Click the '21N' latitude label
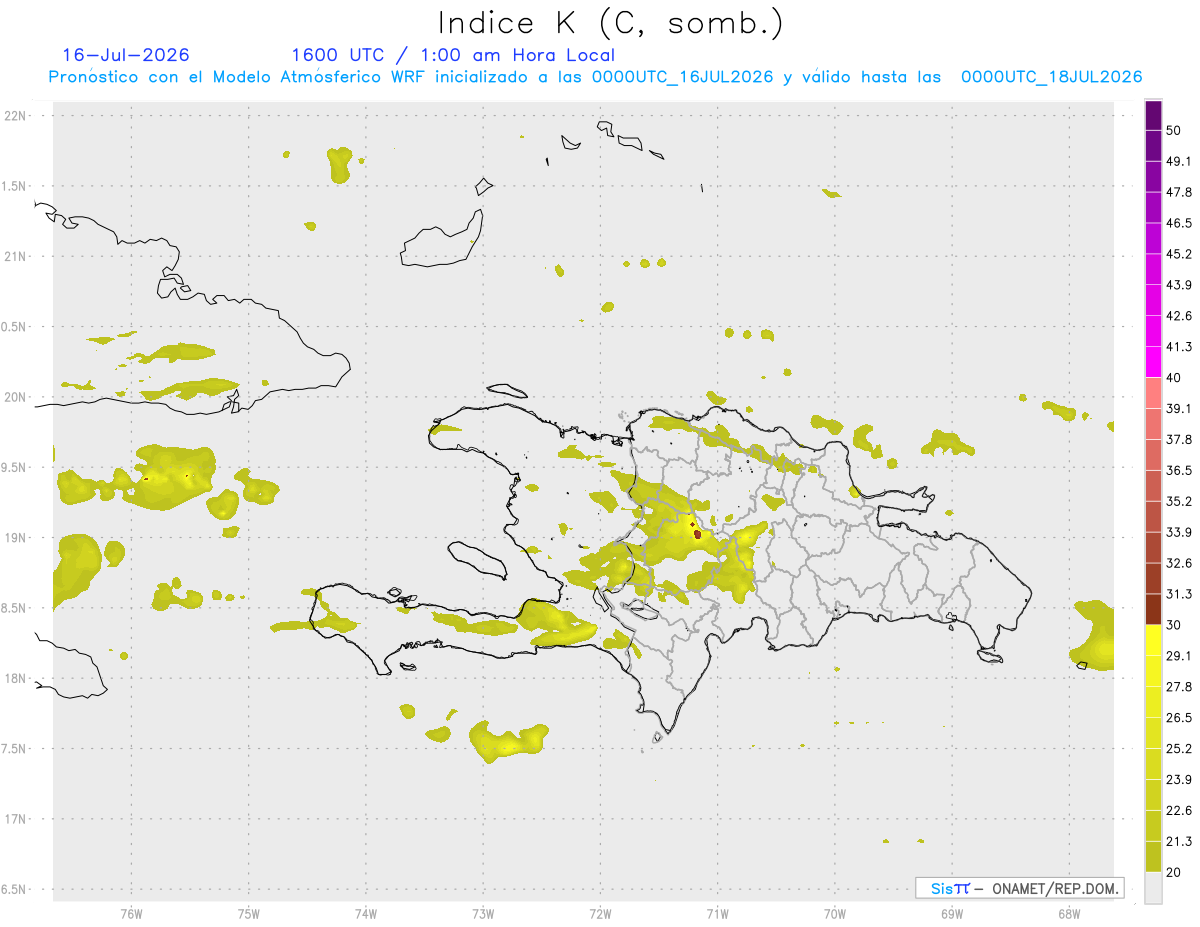1200x927 pixels. click(x=16, y=256)
